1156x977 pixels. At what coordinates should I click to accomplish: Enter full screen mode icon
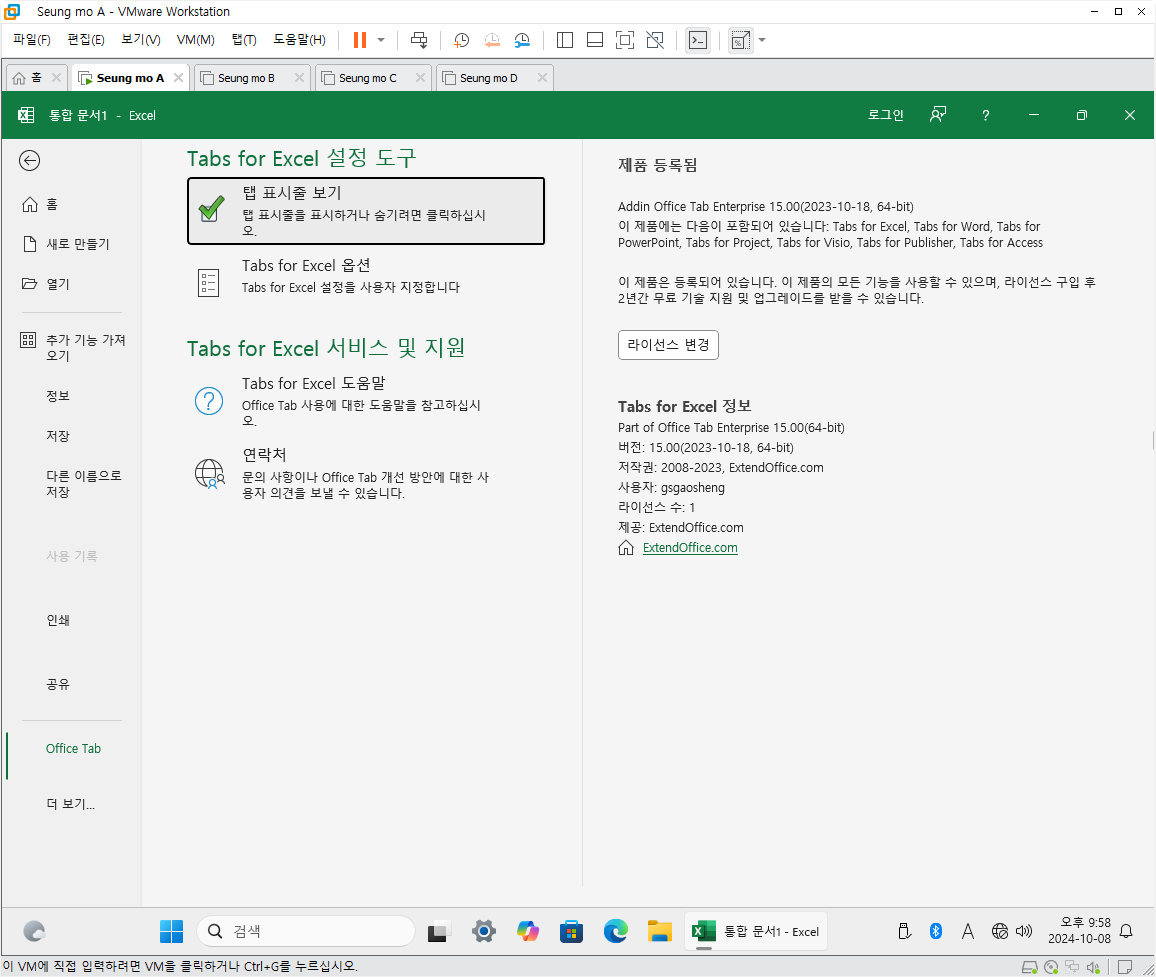(624, 40)
